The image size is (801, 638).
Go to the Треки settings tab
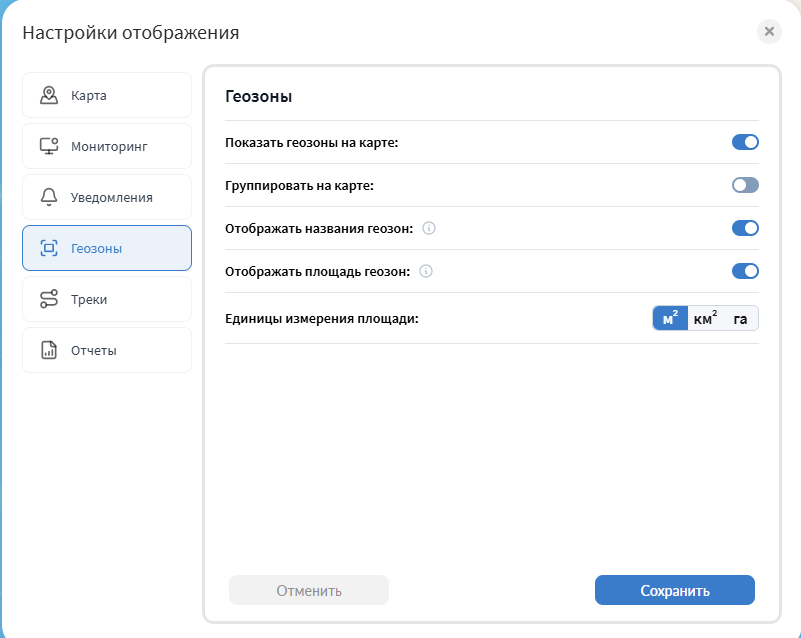(107, 299)
